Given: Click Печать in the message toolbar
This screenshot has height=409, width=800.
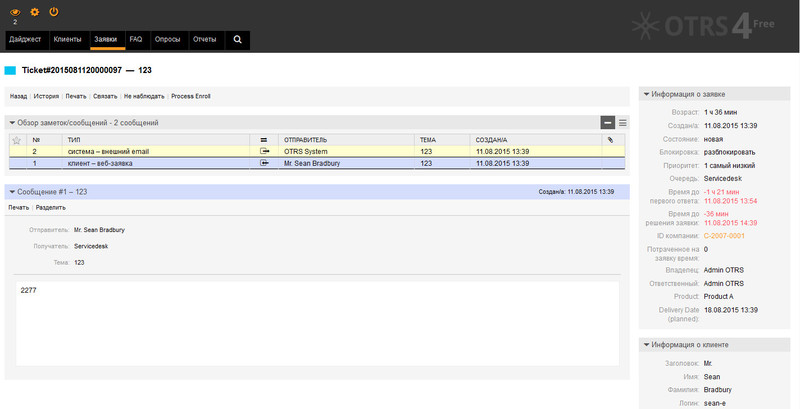Looking at the screenshot, I should (19, 208).
